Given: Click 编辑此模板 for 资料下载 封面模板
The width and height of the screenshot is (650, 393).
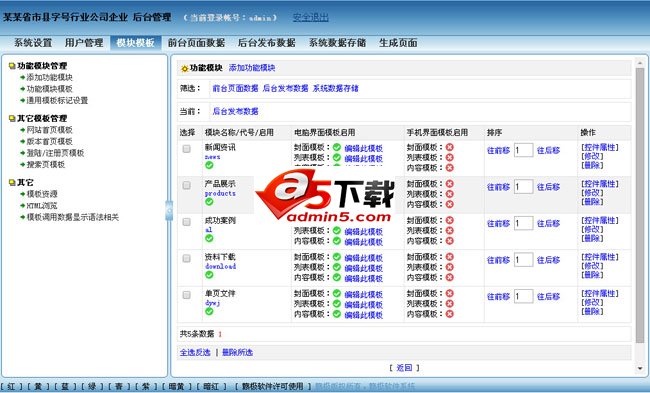Looking at the screenshot, I should pyautogui.click(x=364, y=257).
